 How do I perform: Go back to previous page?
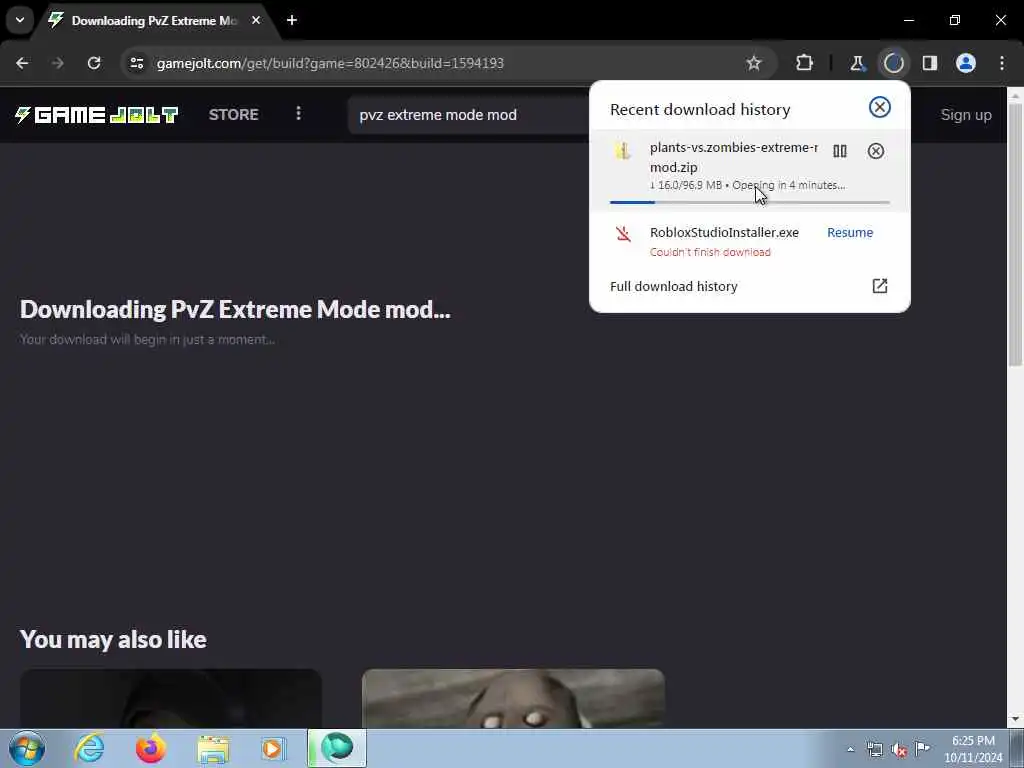coord(22,63)
